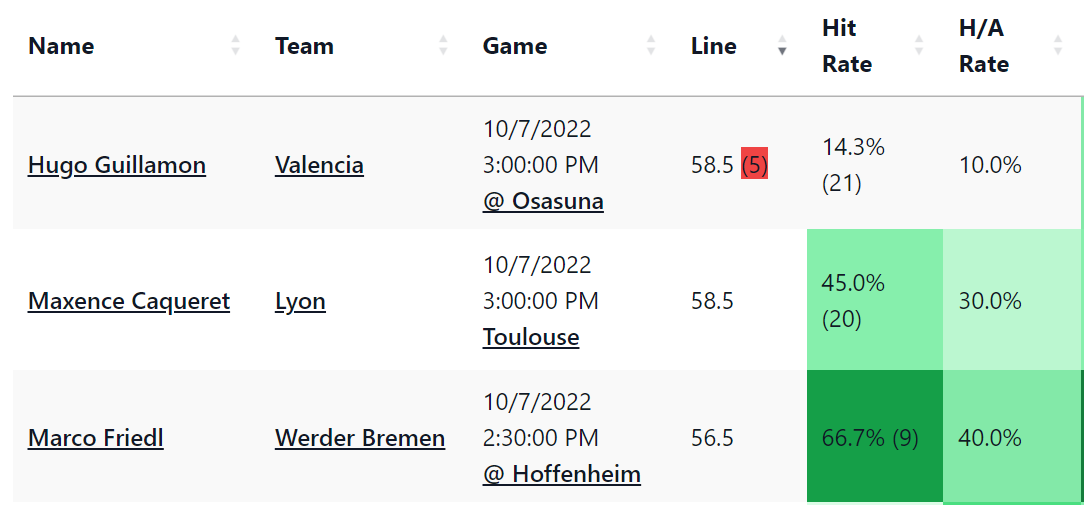Select the 45.0% (20) hit rate cell
The width and height of the screenshot is (1084, 505).
click(x=875, y=300)
